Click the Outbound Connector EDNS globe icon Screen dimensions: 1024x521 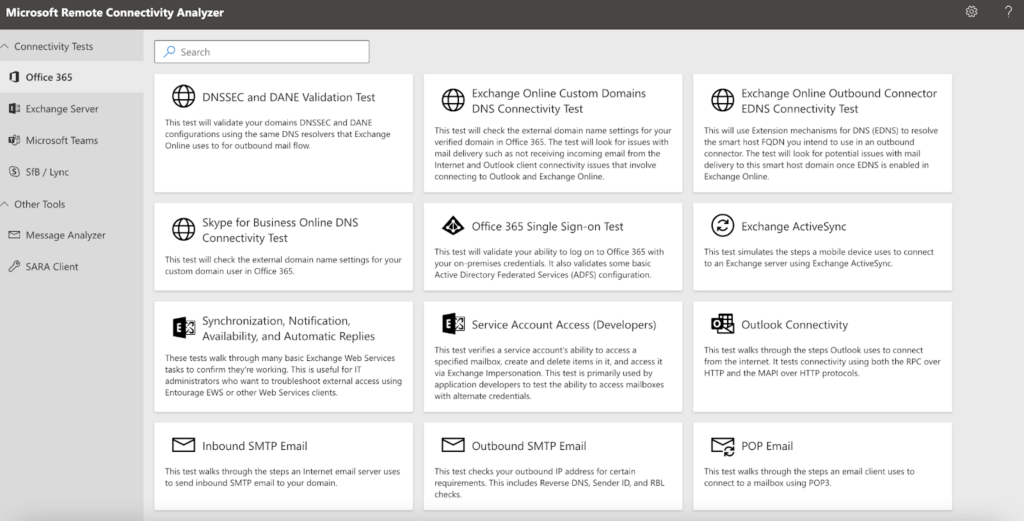pyautogui.click(x=722, y=100)
